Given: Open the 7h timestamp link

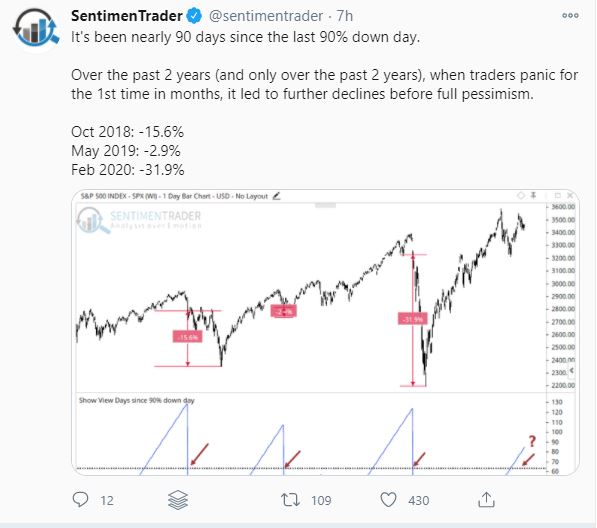Looking at the screenshot, I should (345, 16).
